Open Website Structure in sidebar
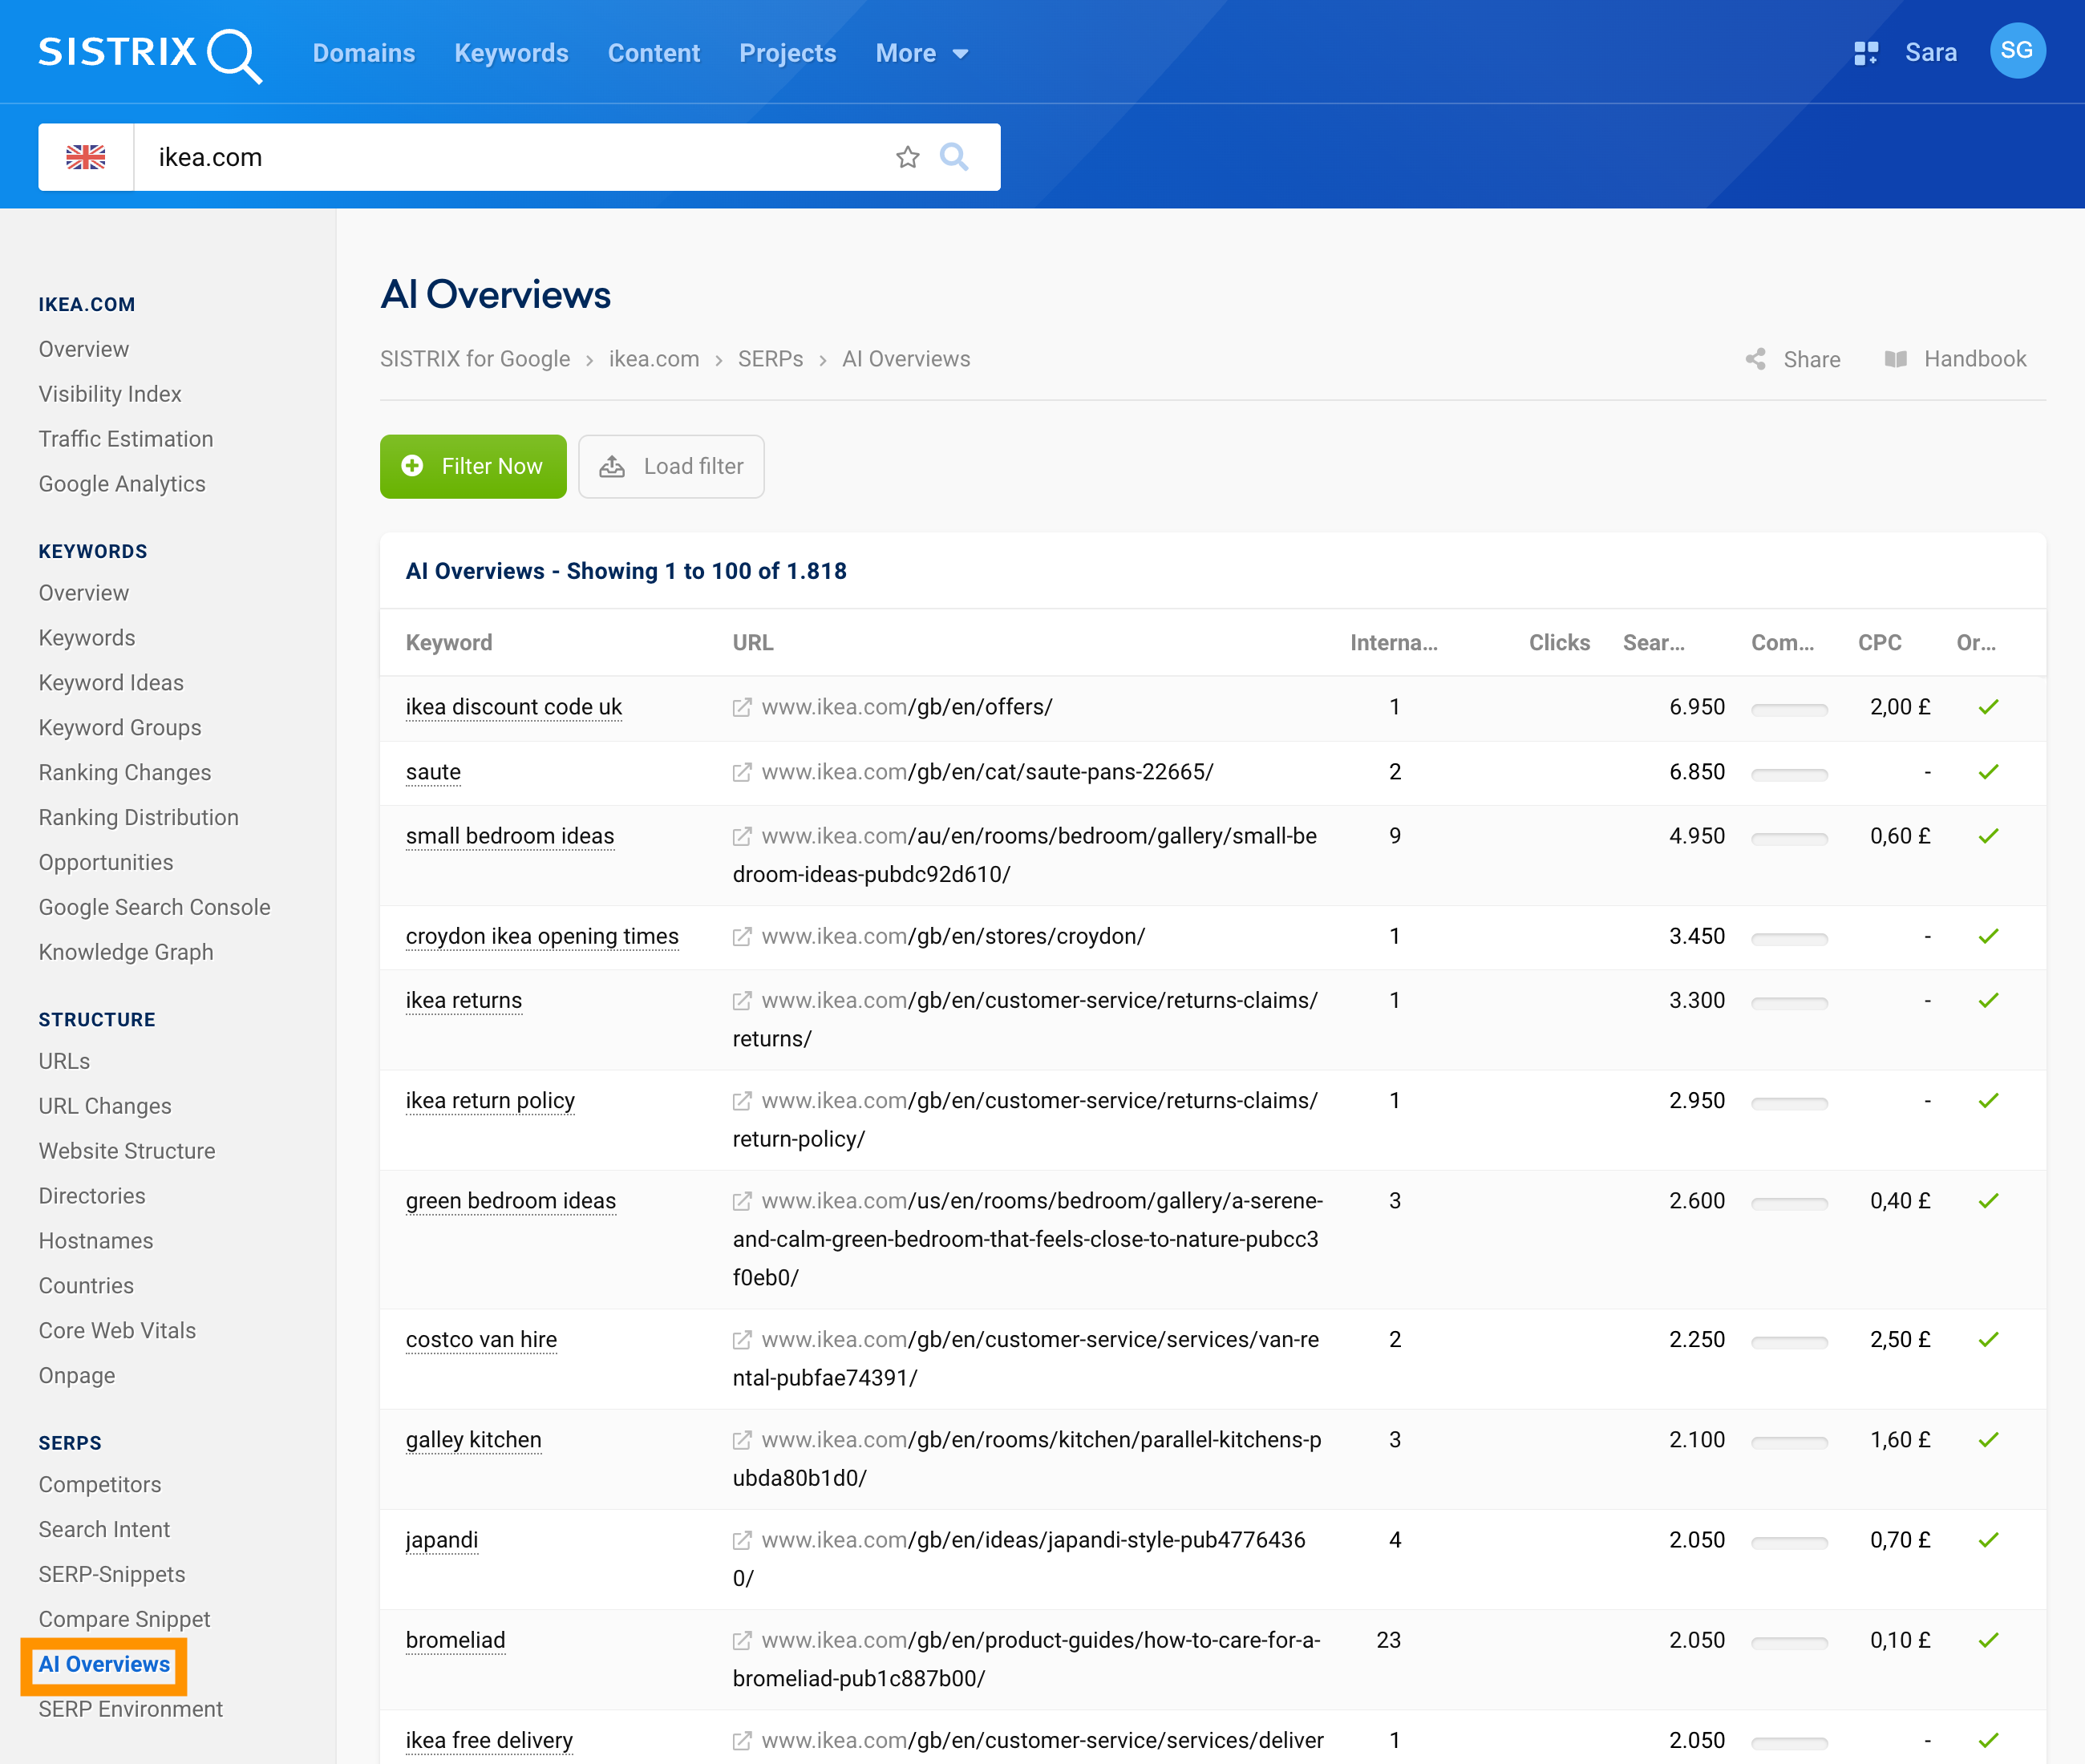Image resolution: width=2085 pixels, height=1764 pixels. click(x=127, y=1151)
